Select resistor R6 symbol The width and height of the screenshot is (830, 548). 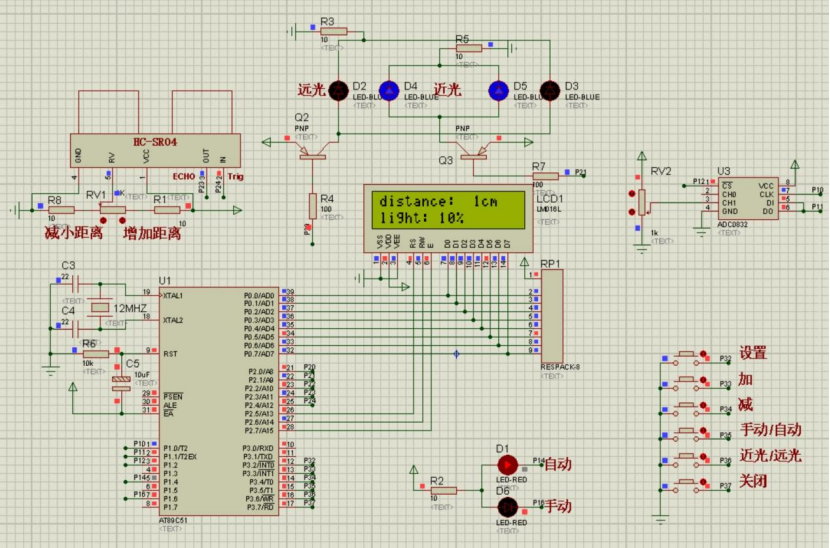click(x=96, y=354)
